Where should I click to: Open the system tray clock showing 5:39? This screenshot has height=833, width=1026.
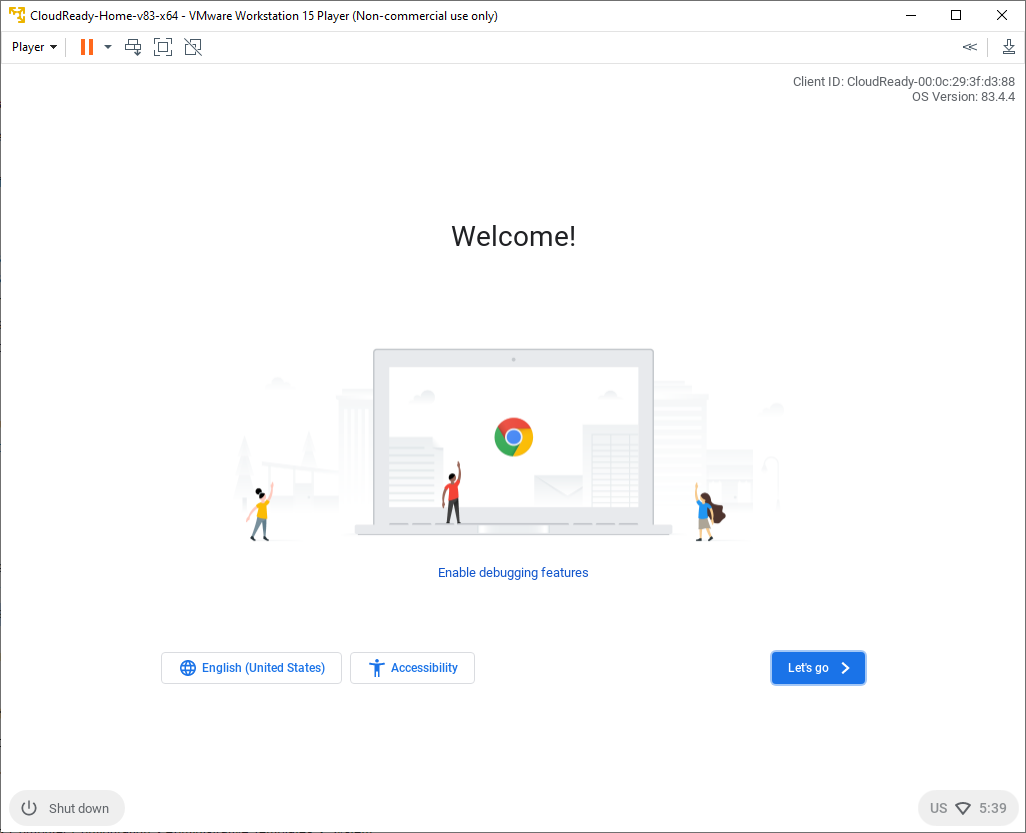(x=993, y=808)
